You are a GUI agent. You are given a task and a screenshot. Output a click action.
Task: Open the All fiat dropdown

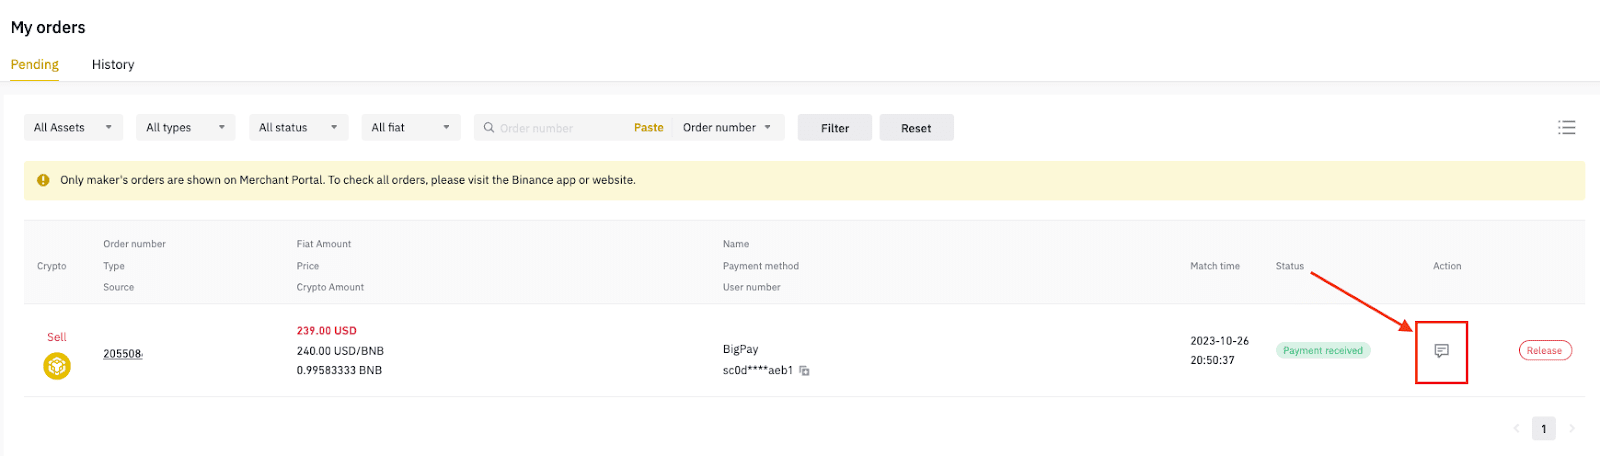(x=411, y=127)
